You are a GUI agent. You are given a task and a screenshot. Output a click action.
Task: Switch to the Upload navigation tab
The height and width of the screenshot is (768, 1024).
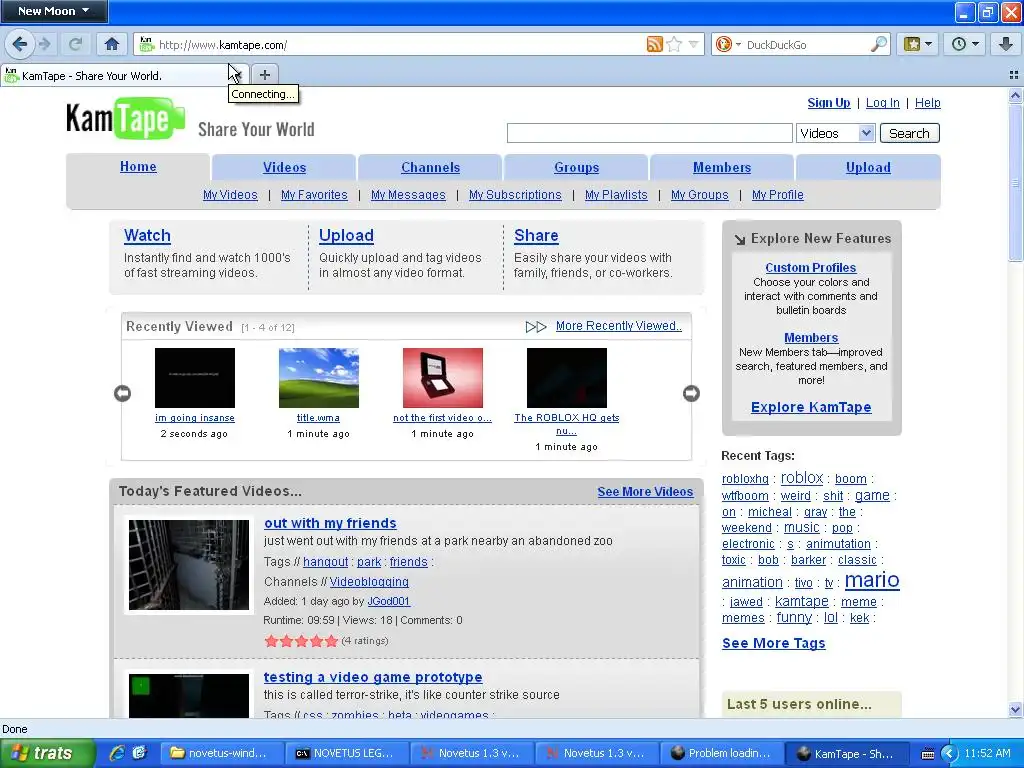point(868,167)
